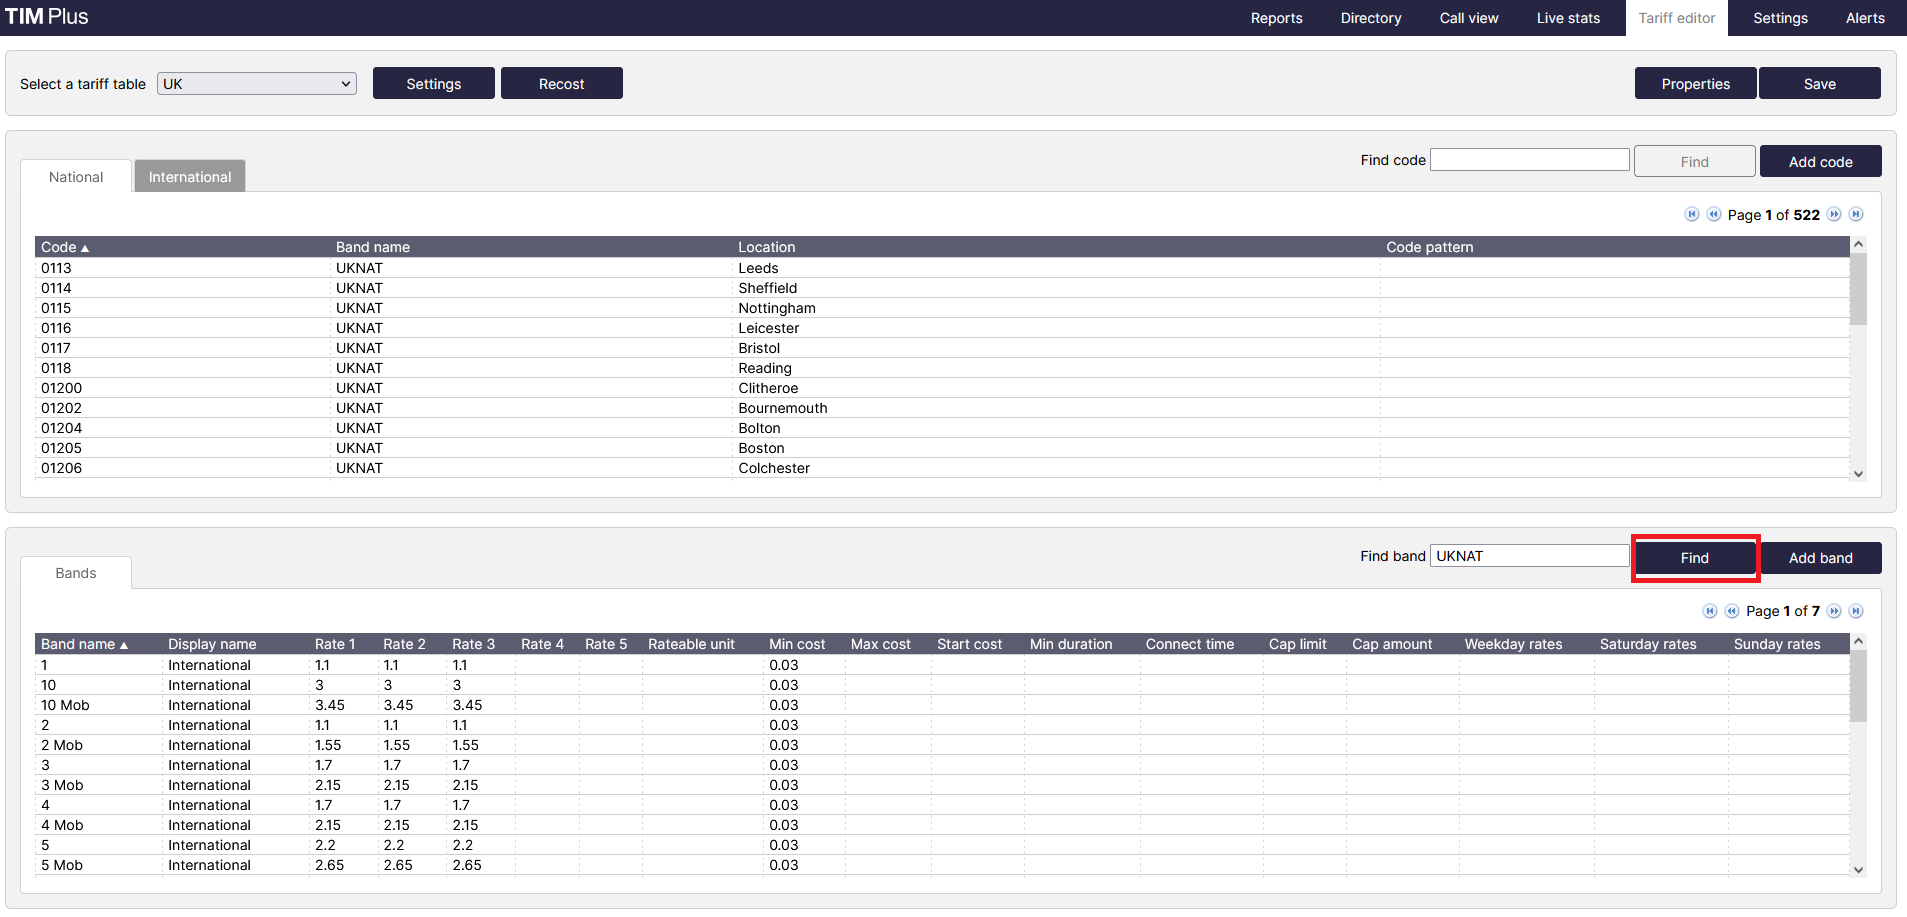Image resolution: width=1907 pixels, height=917 pixels.
Task: Click into the Find code input field
Action: point(1529,160)
